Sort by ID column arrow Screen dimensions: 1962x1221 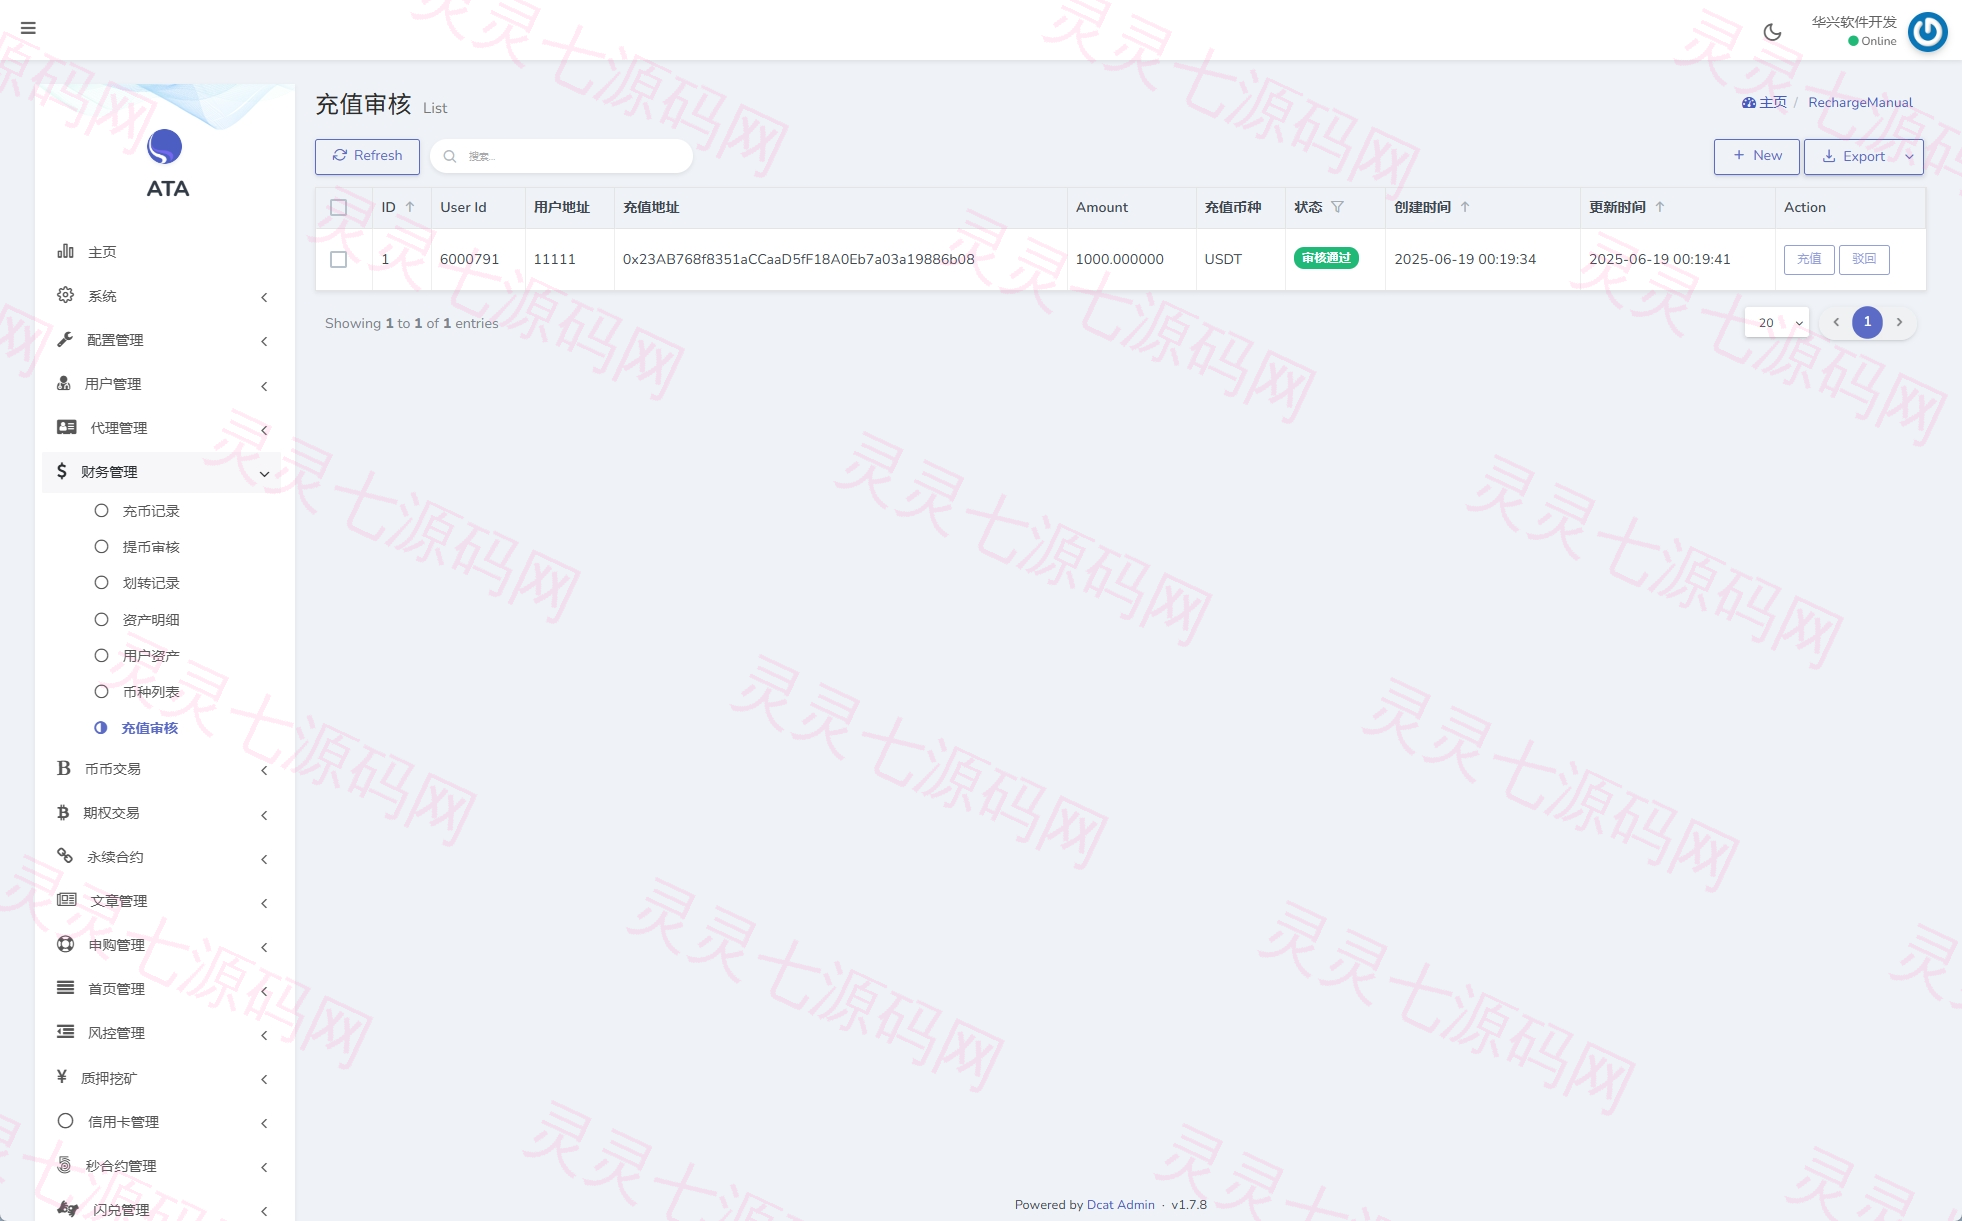click(x=410, y=207)
